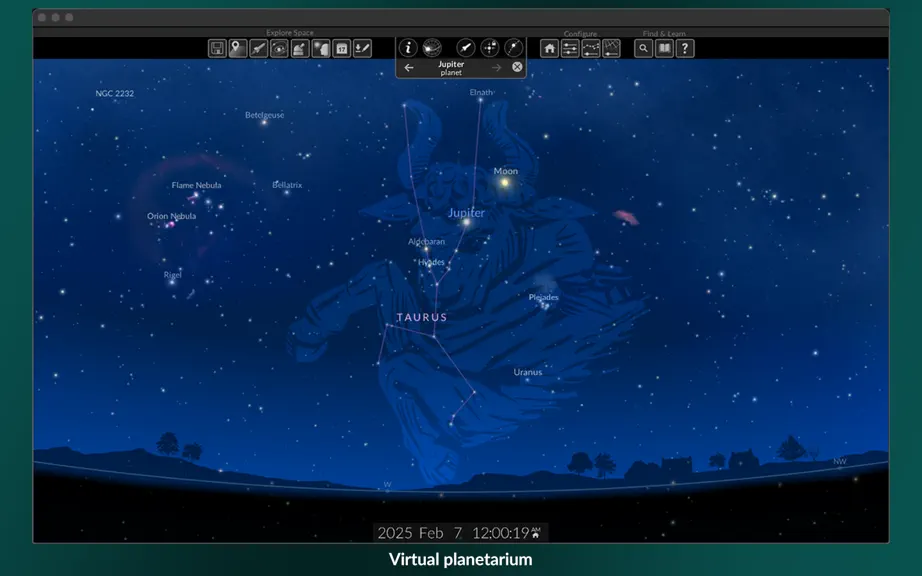
Task: Open the calendar date icon
Action: pyautogui.click(x=342, y=48)
